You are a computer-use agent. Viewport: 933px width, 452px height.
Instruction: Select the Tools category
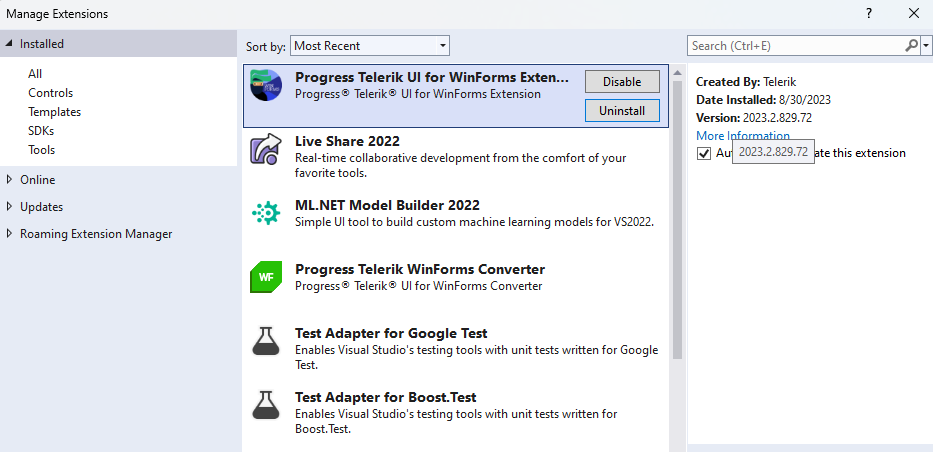(42, 150)
